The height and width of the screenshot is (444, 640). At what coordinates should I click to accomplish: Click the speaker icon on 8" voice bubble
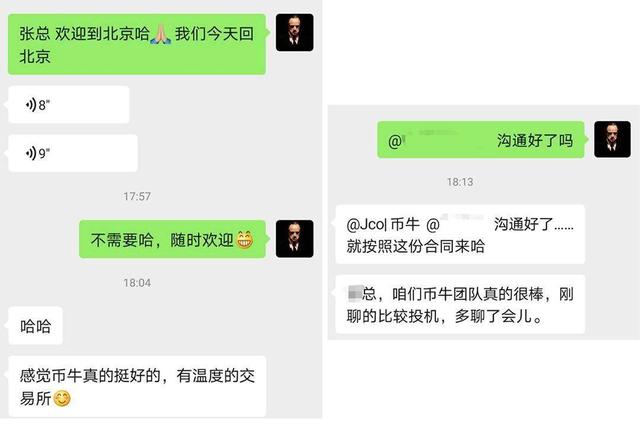click(x=31, y=105)
